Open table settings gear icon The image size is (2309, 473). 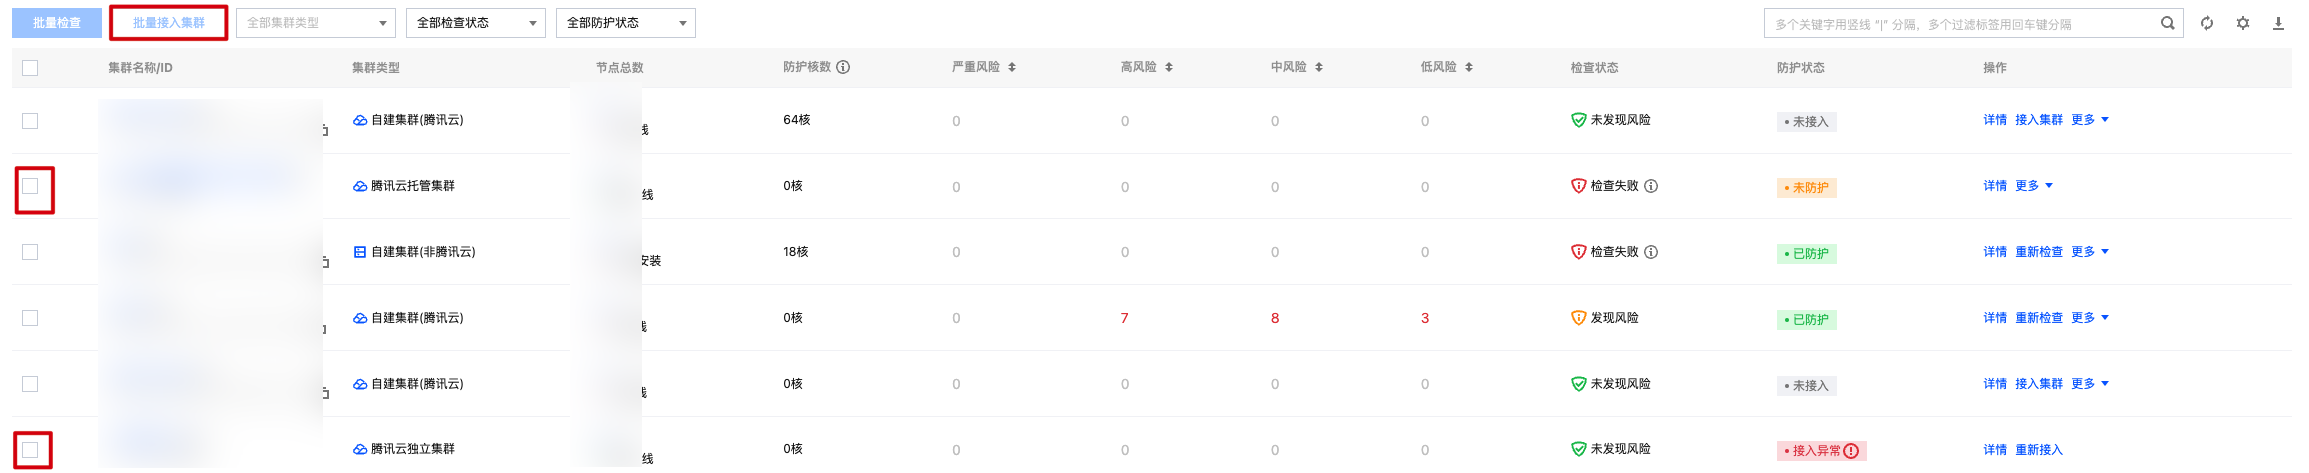click(x=2243, y=23)
